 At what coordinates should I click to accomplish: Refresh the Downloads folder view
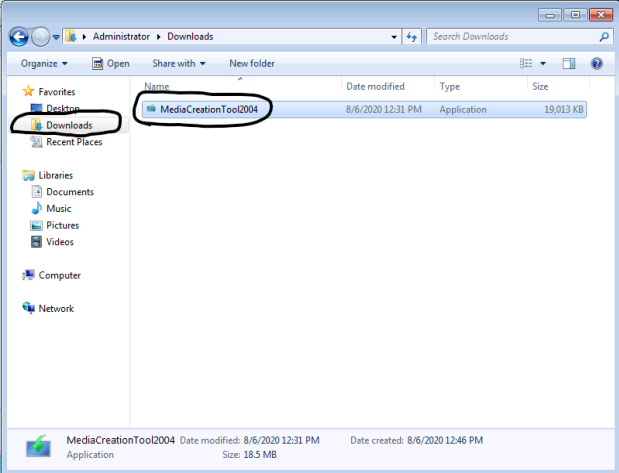coord(411,37)
